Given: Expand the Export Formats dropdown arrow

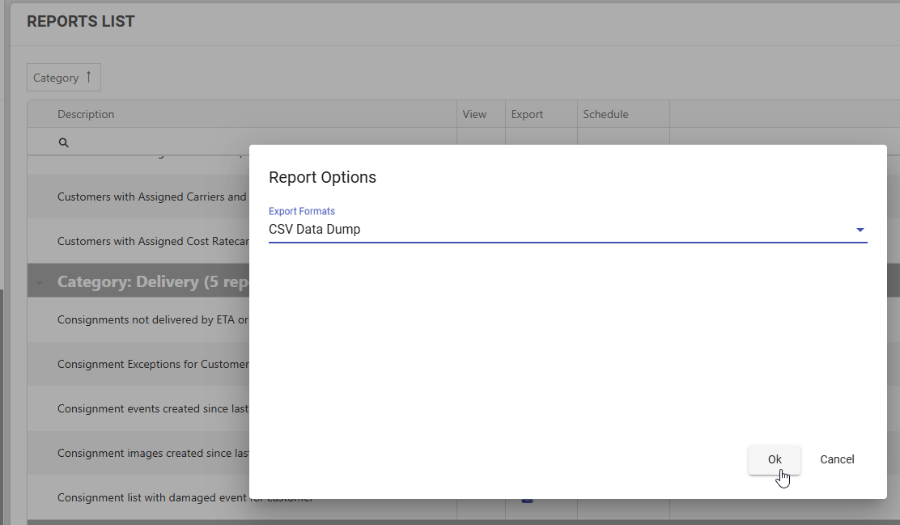Looking at the screenshot, I should 859,230.
